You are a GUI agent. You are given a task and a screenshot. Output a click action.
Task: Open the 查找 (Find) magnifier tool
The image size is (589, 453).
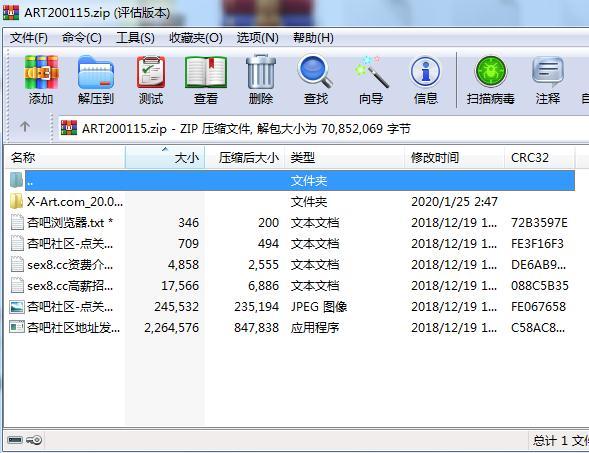point(316,80)
